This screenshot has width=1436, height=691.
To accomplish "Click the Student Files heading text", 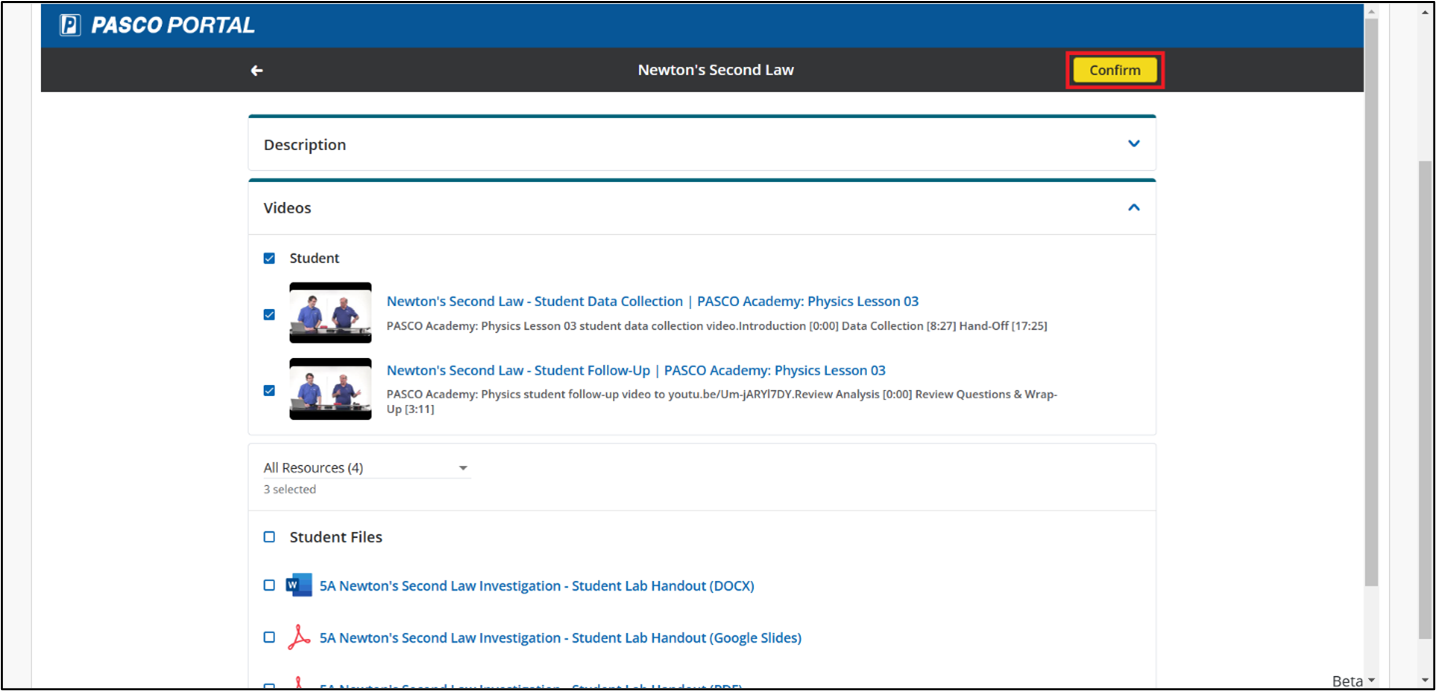I will pyautogui.click(x=336, y=537).
